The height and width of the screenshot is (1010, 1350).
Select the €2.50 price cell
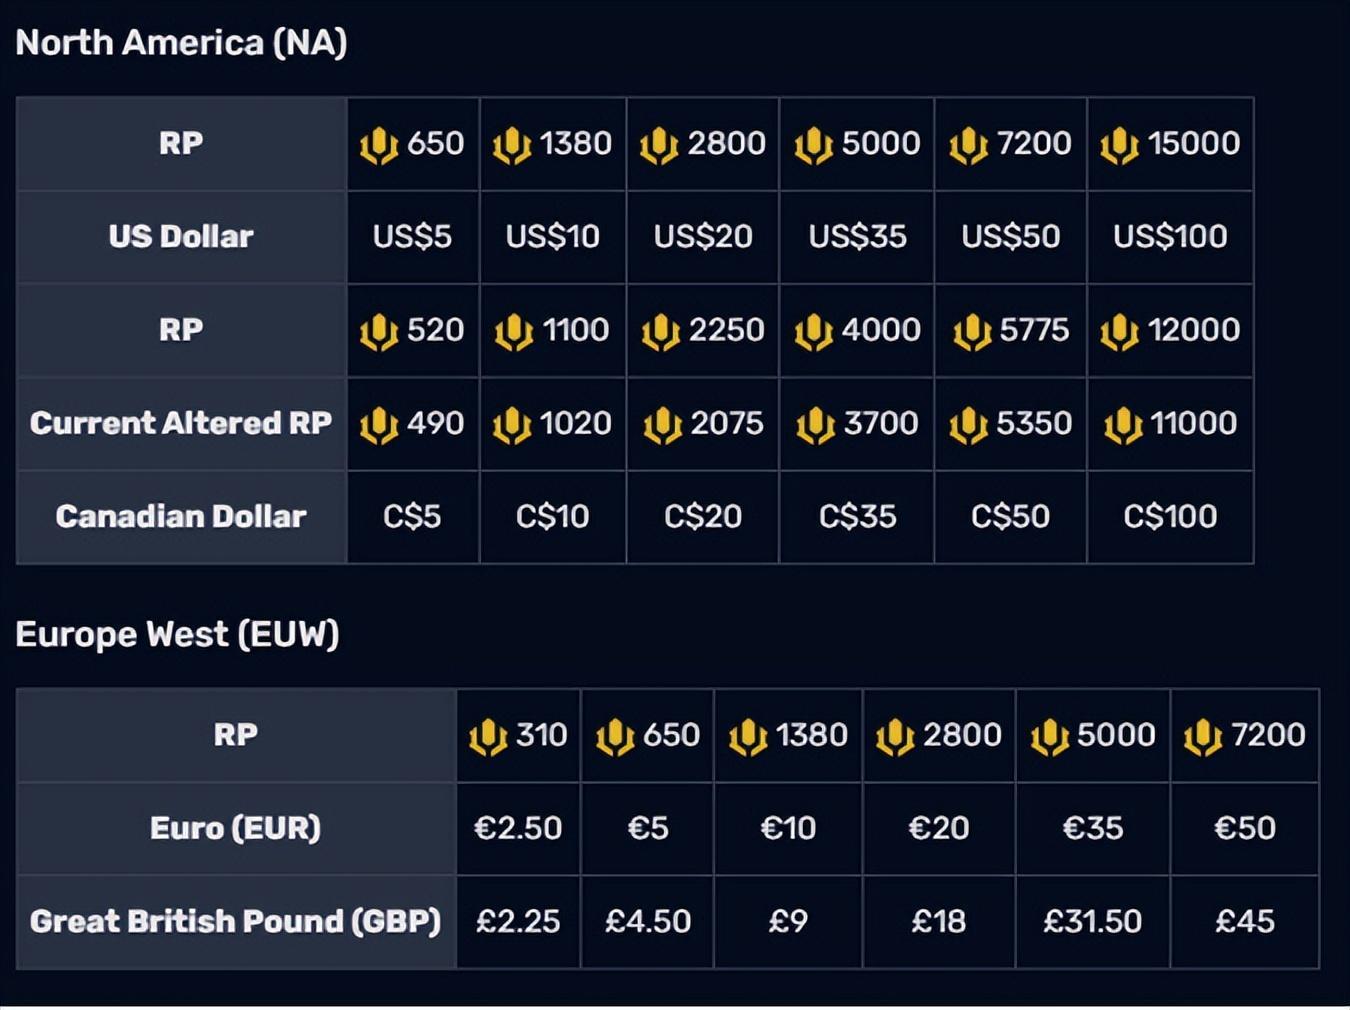coord(518,828)
